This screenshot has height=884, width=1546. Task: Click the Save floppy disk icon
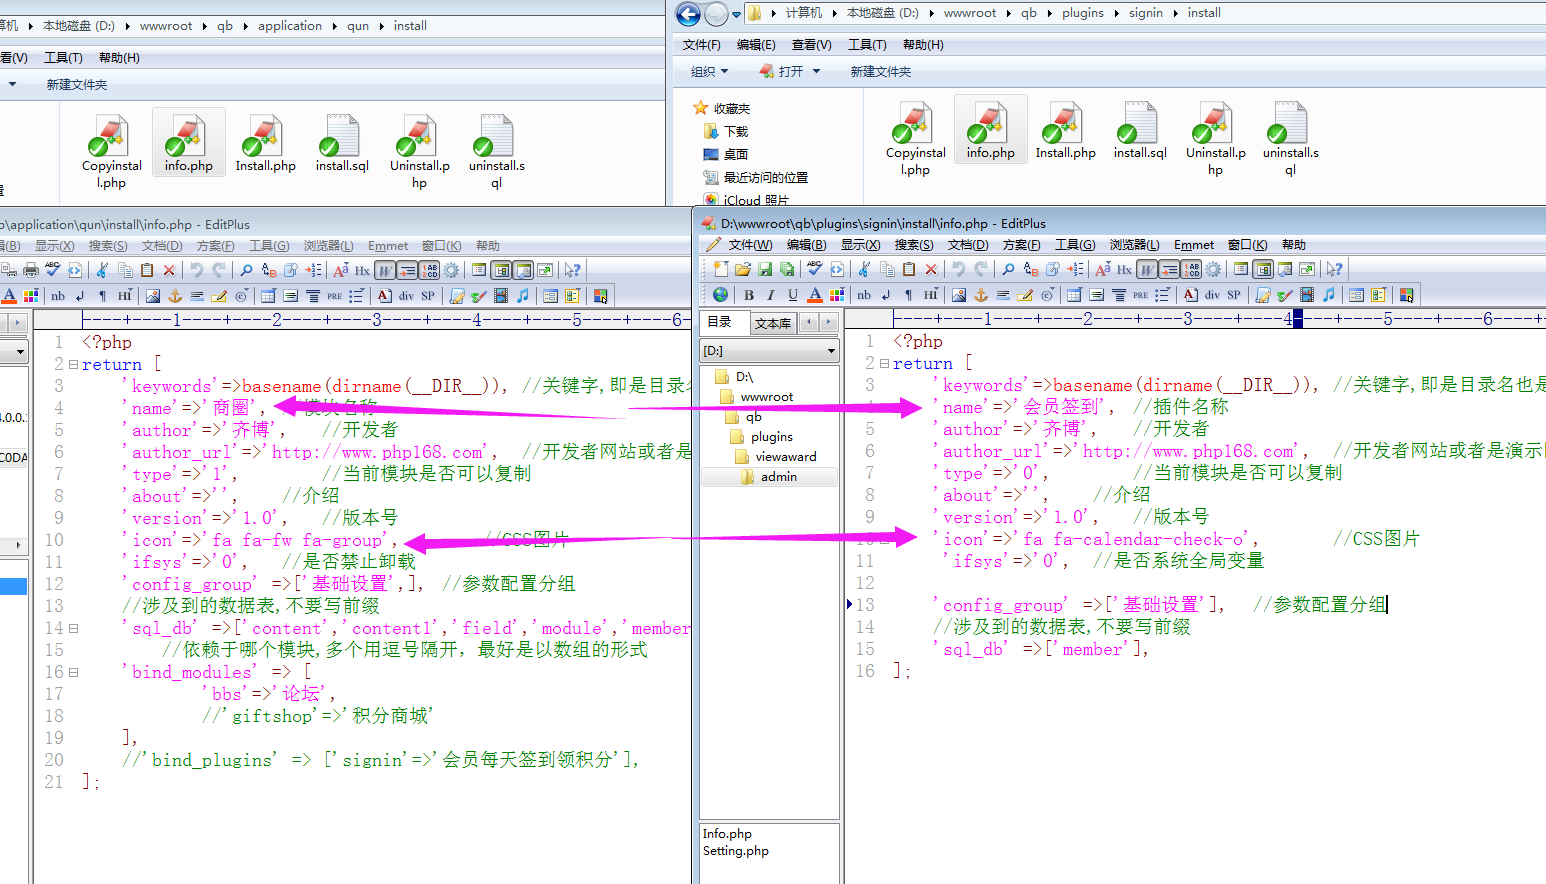click(765, 269)
